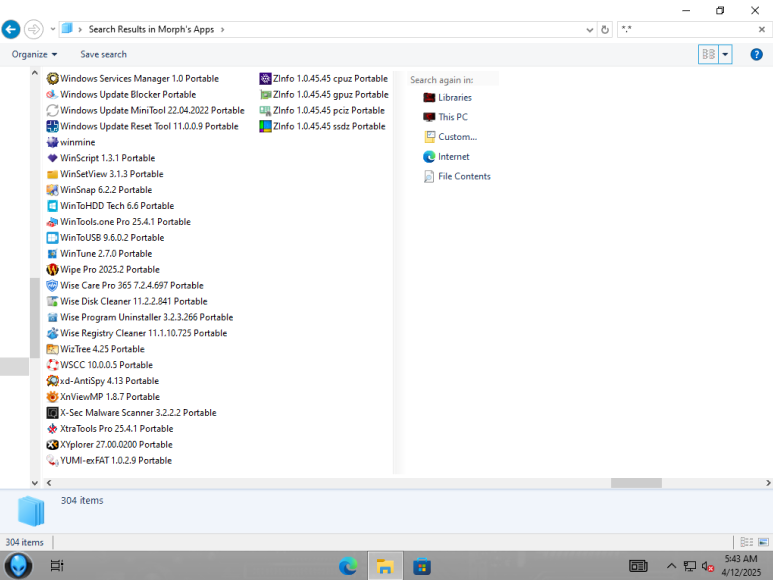Clear the search box text
The image size is (773, 580).
762,30
